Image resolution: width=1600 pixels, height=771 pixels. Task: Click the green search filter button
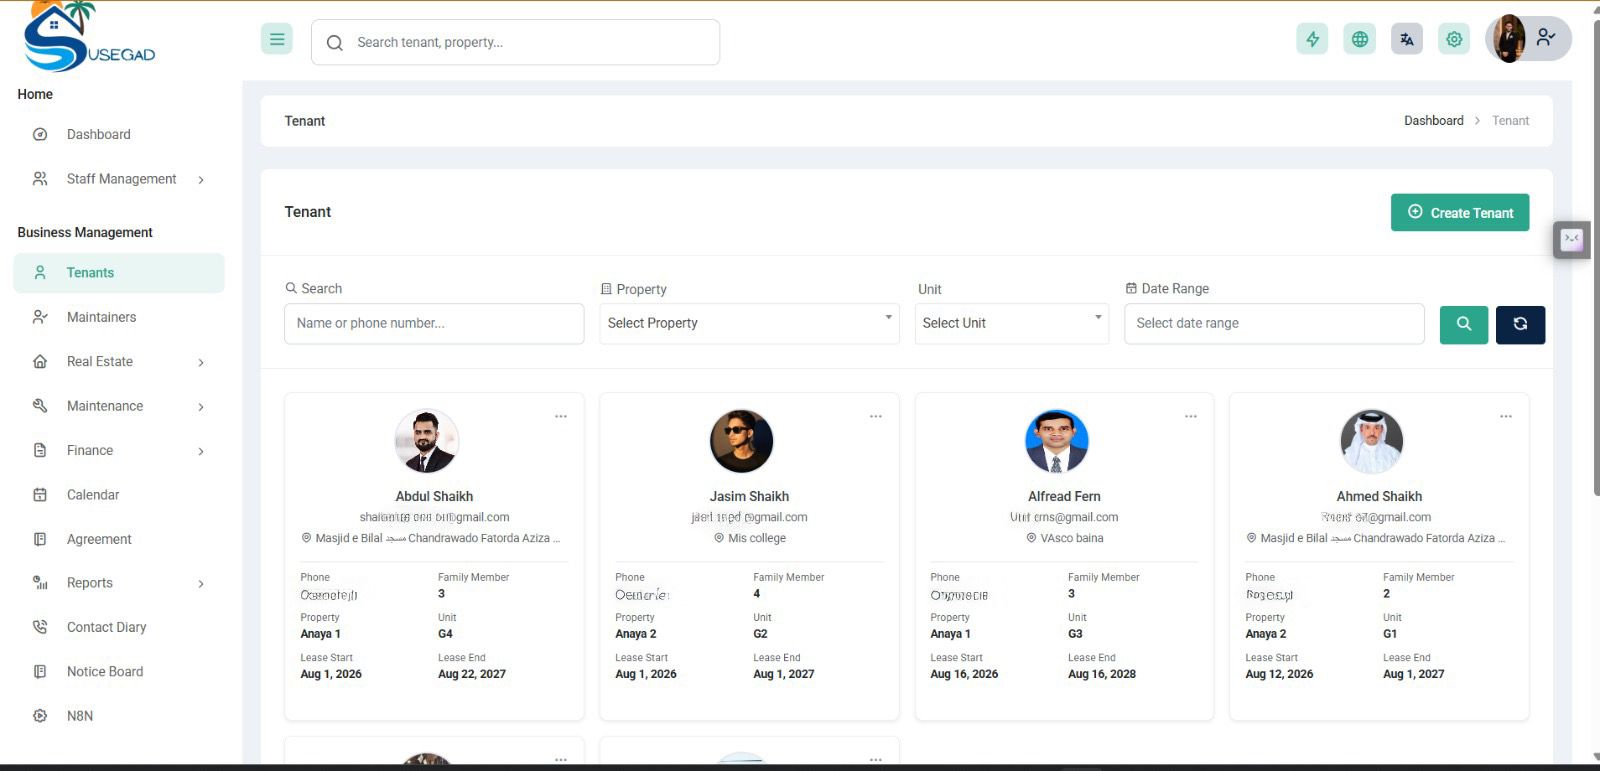(1464, 324)
